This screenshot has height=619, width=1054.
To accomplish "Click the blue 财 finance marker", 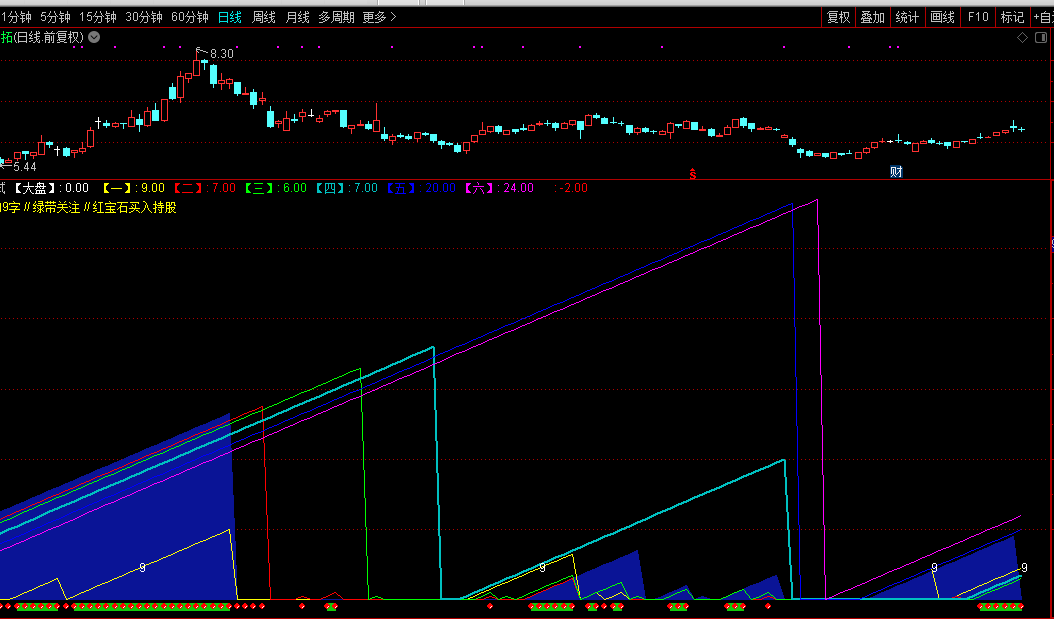I will coord(896,172).
